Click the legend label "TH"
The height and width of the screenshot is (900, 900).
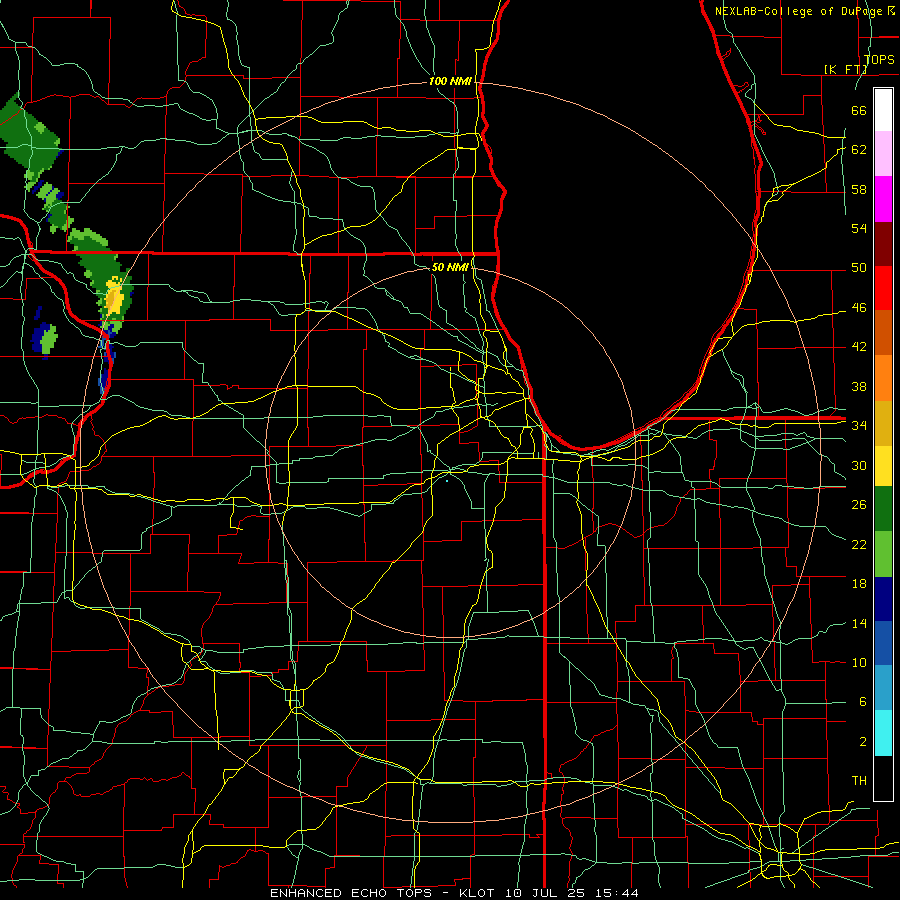point(859,780)
